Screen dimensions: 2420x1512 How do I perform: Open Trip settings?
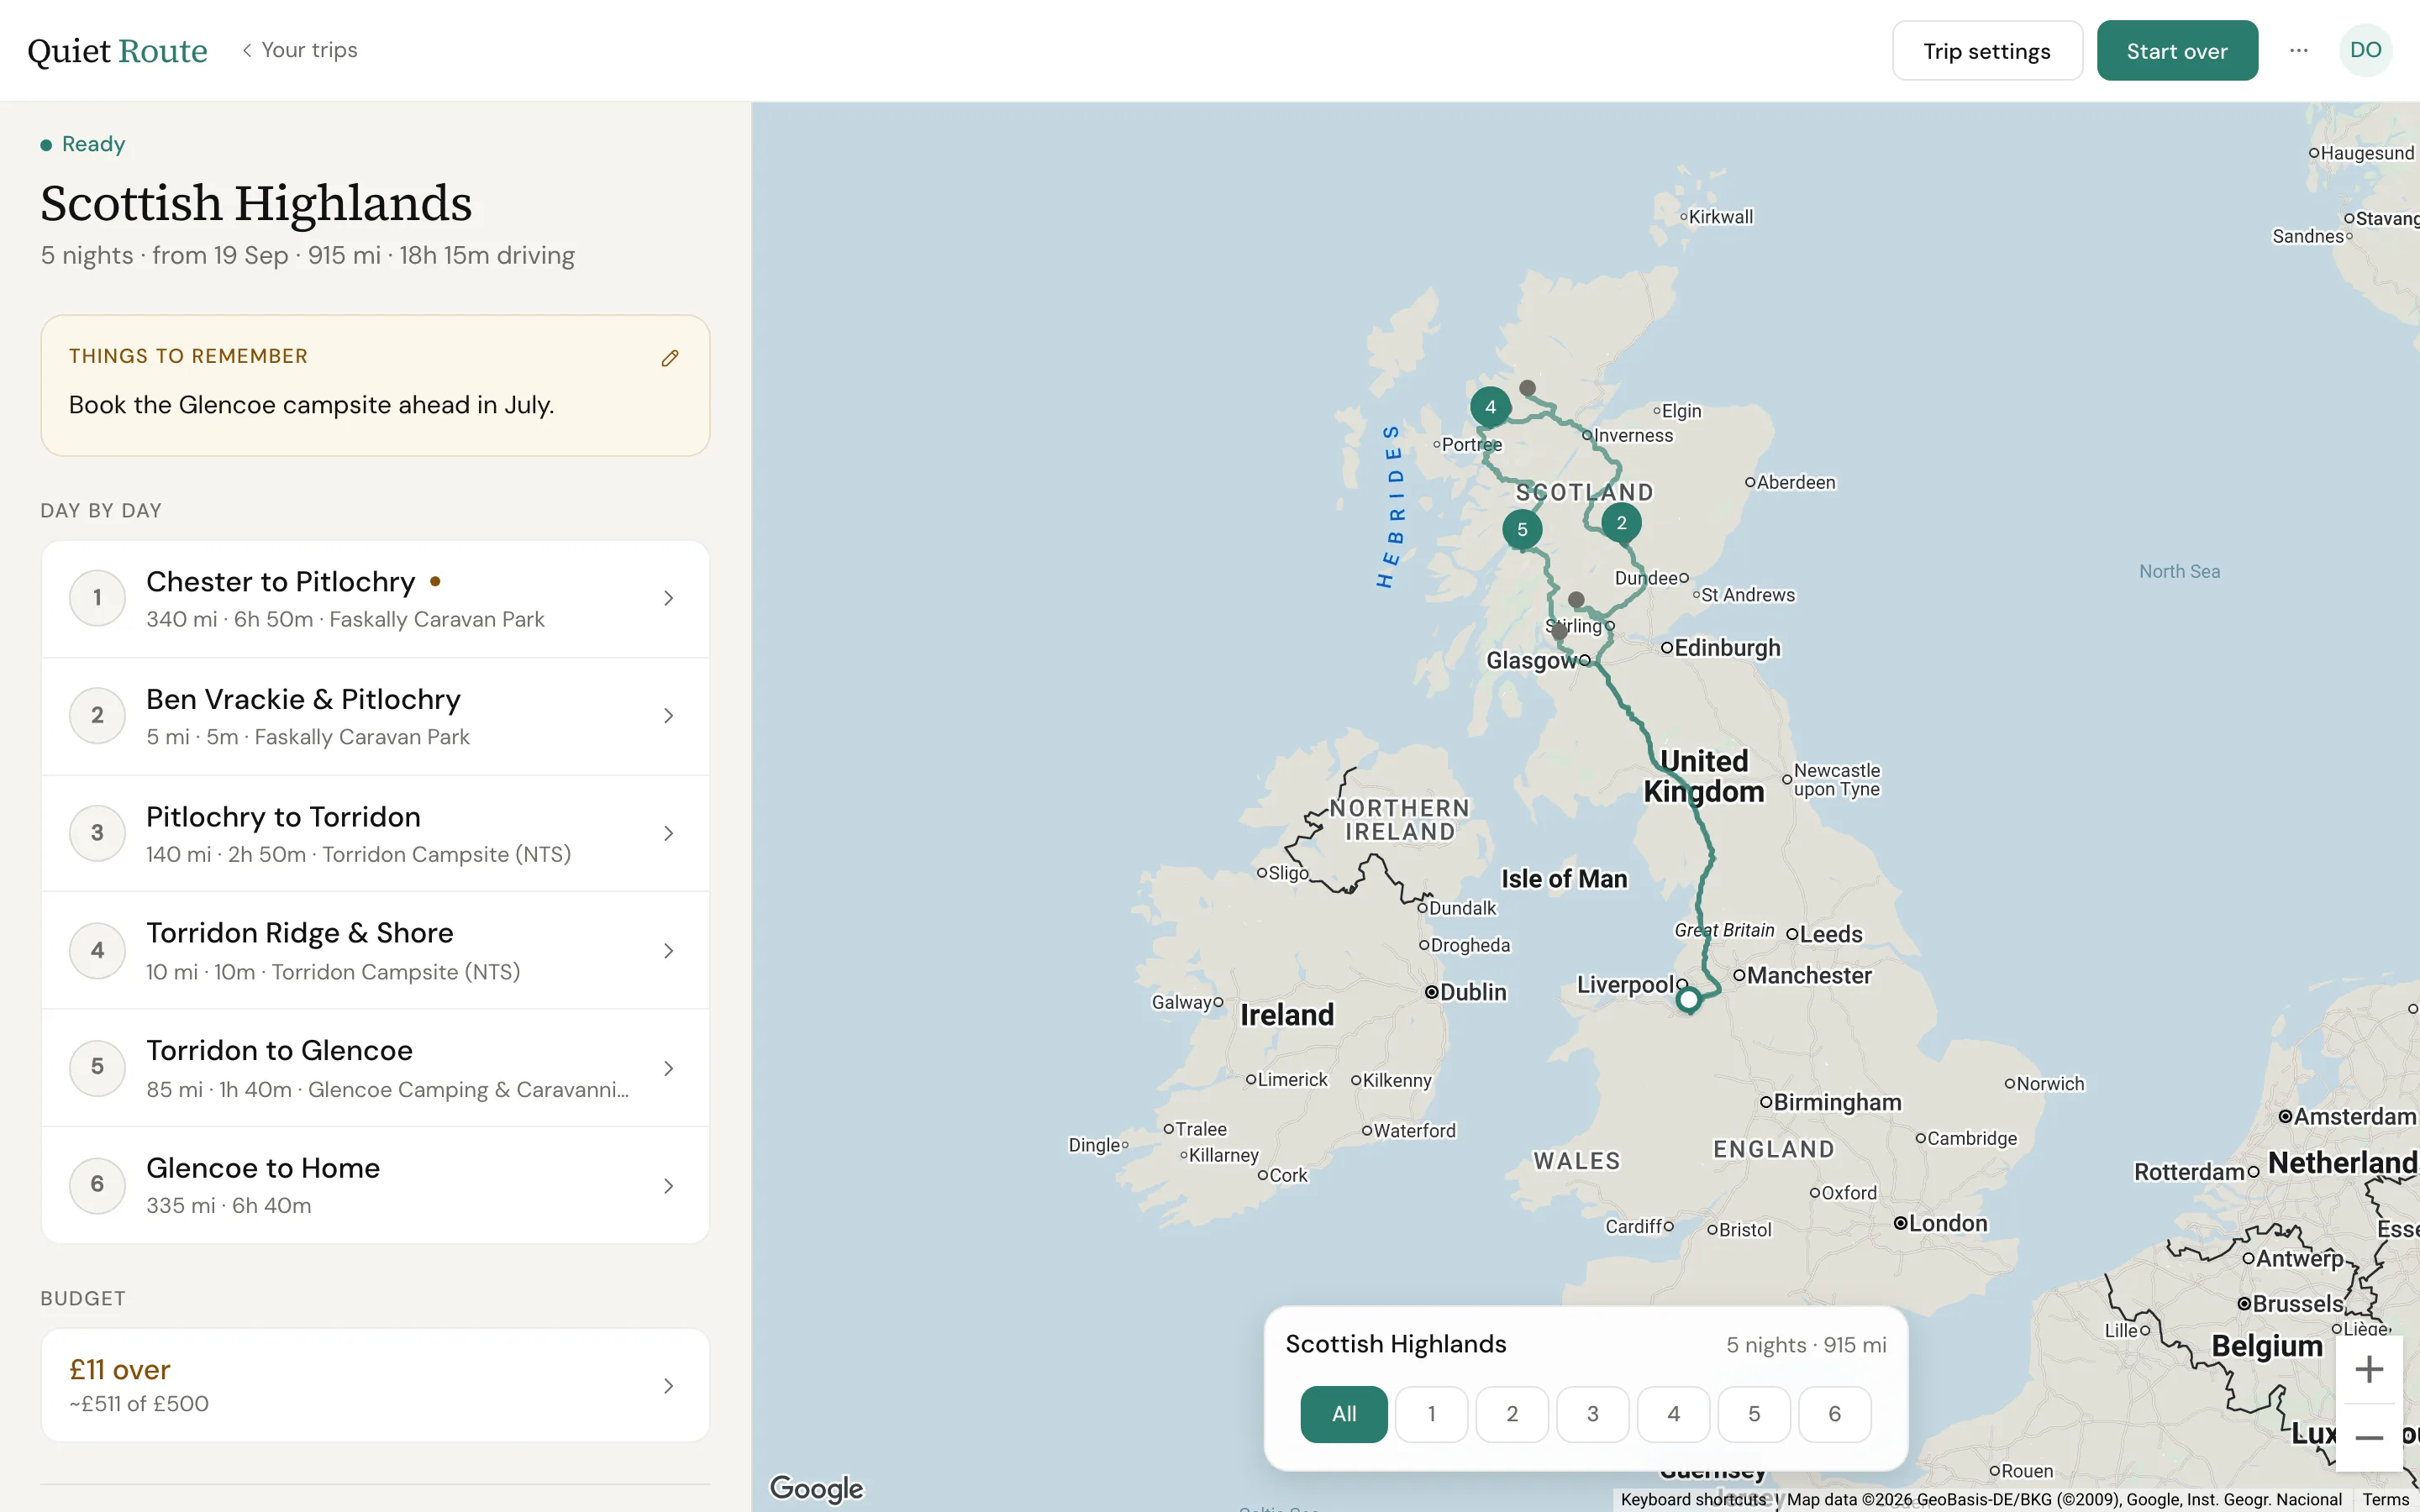1986,51
